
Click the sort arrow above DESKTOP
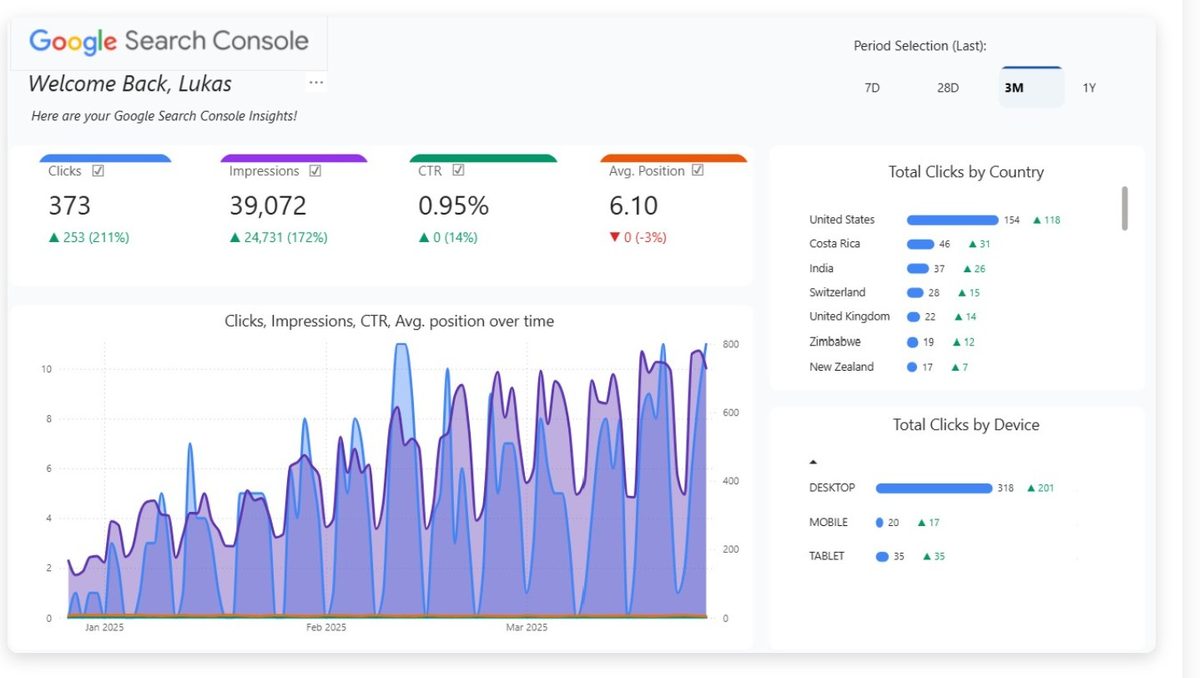[x=813, y=462]
